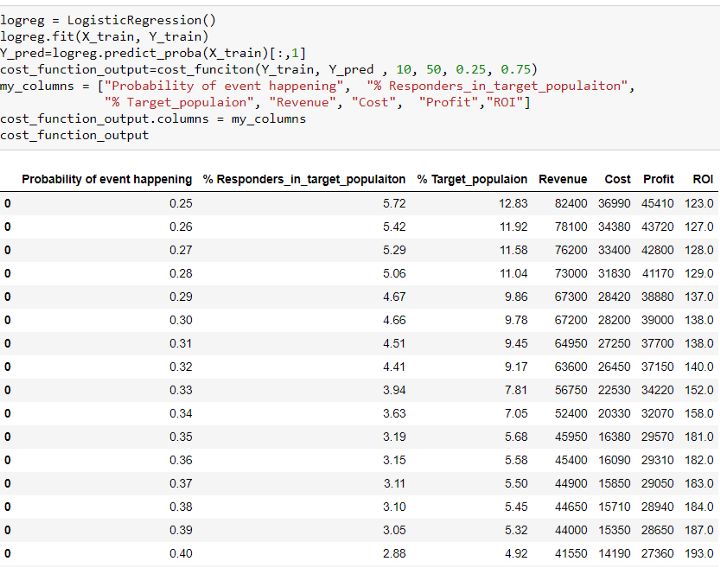Click the ROI column header

tap(703, 179)
